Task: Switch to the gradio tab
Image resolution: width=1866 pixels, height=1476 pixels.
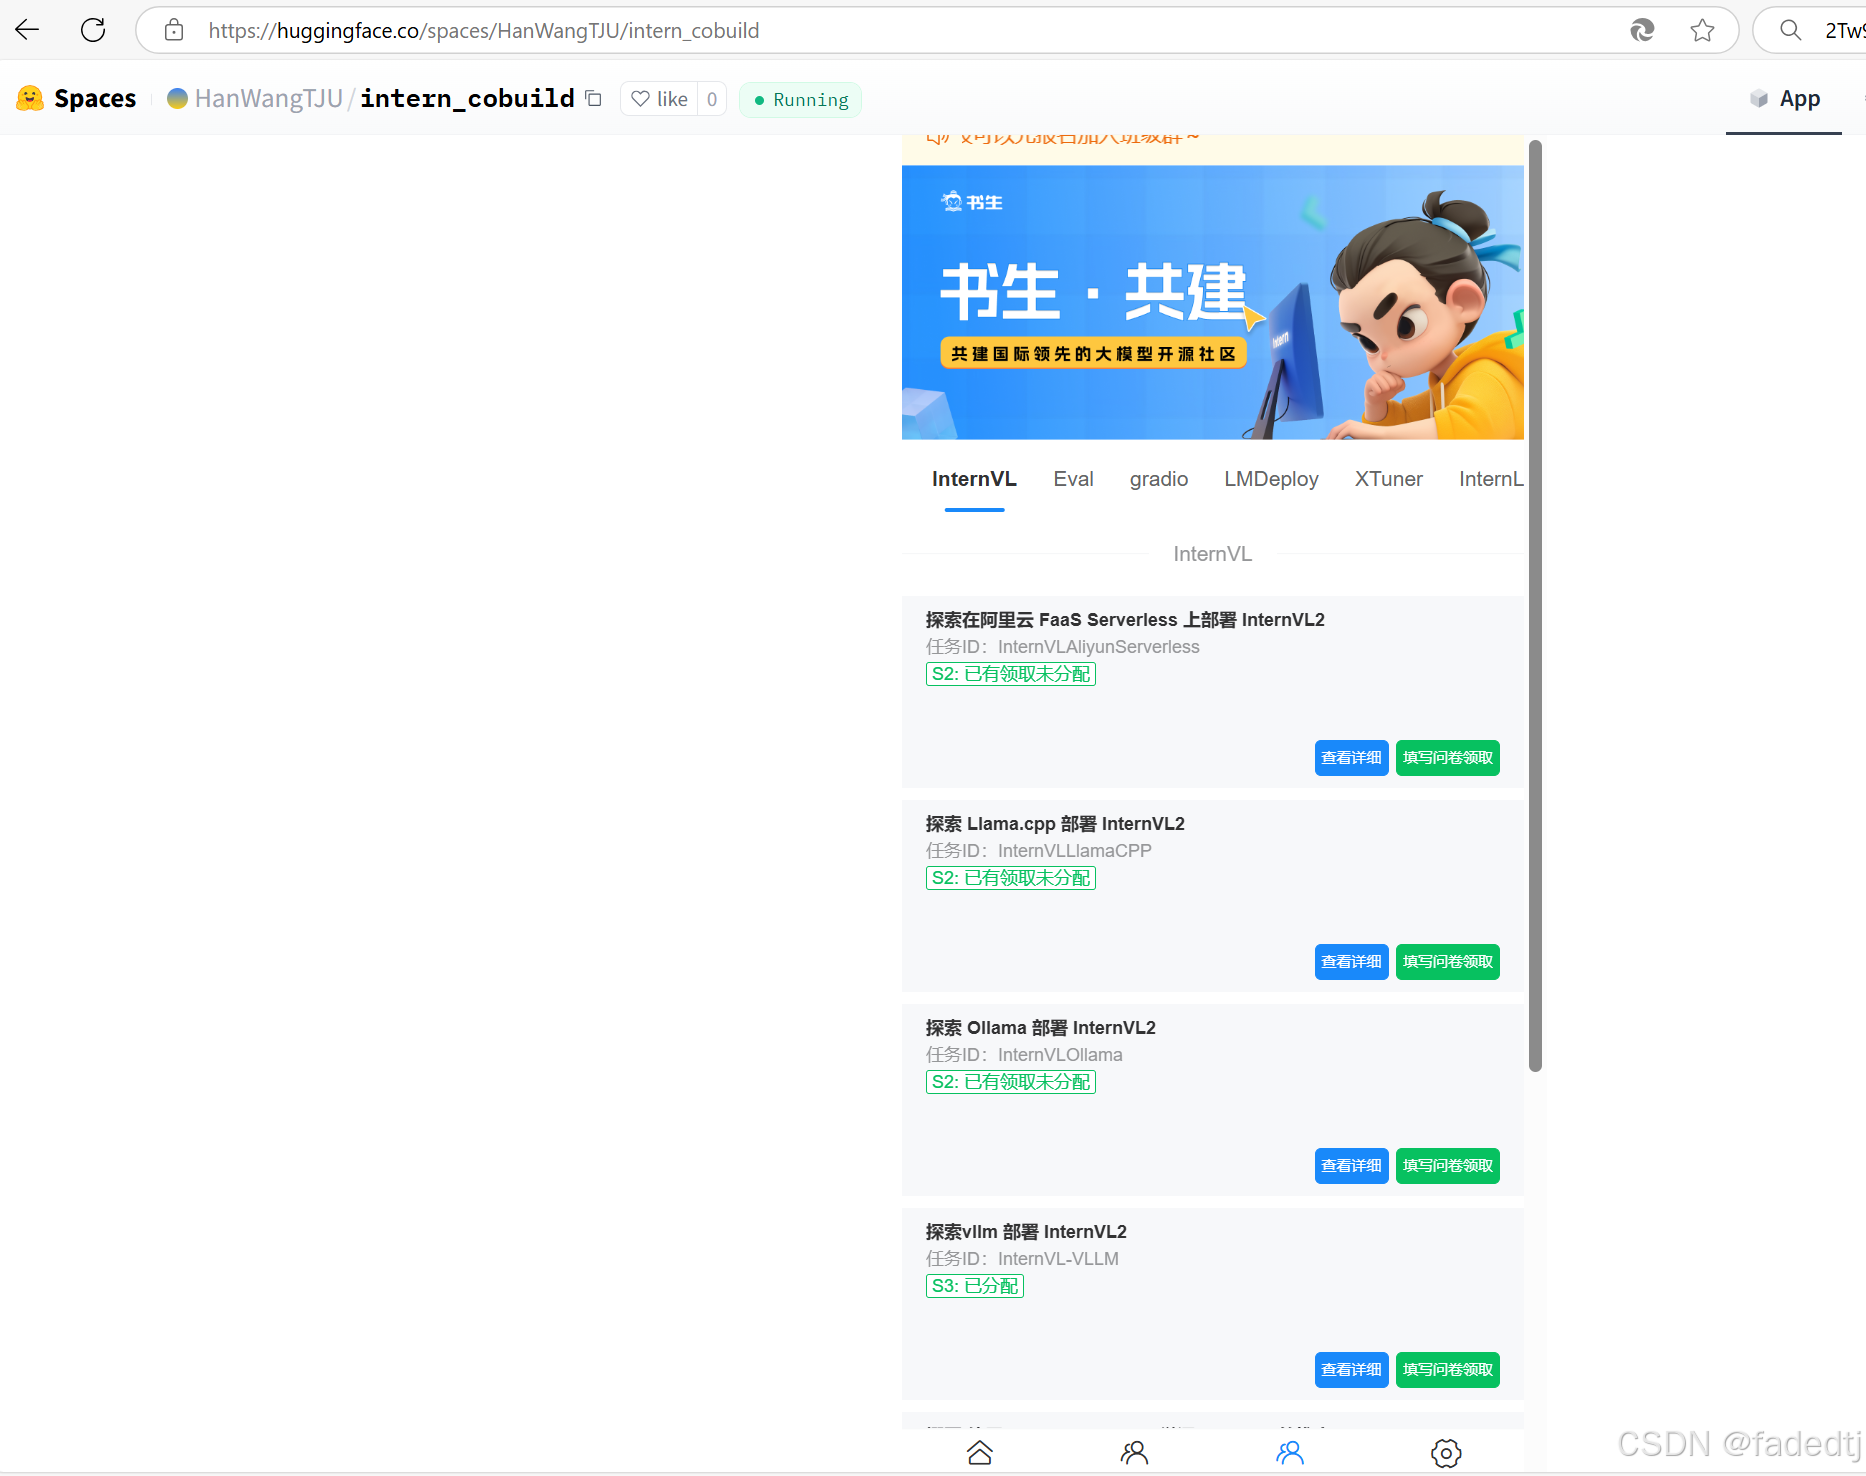Action: [1159, 479]
